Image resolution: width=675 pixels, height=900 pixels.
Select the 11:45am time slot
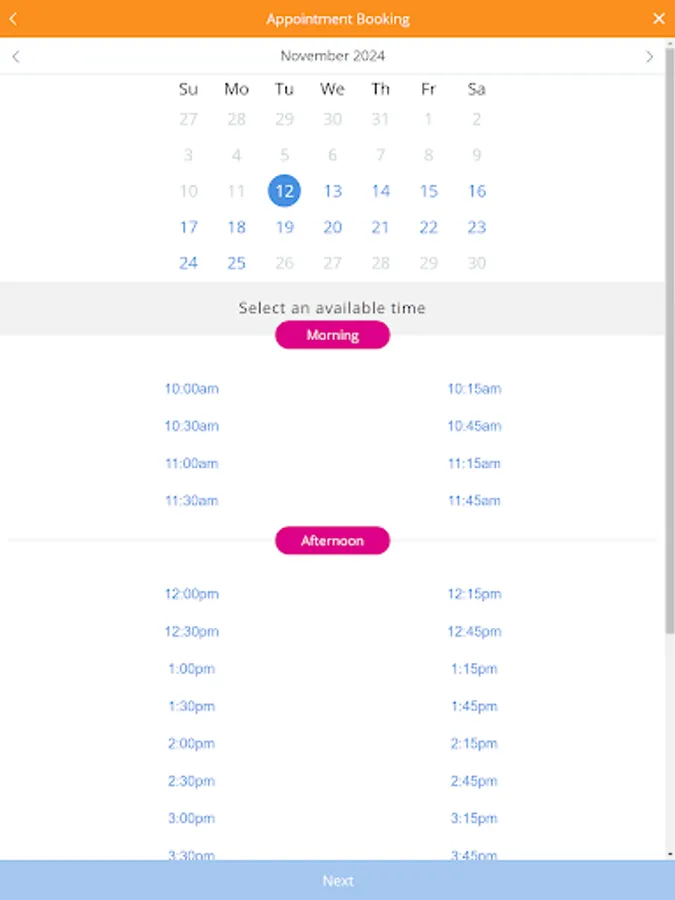click(474, 501)
